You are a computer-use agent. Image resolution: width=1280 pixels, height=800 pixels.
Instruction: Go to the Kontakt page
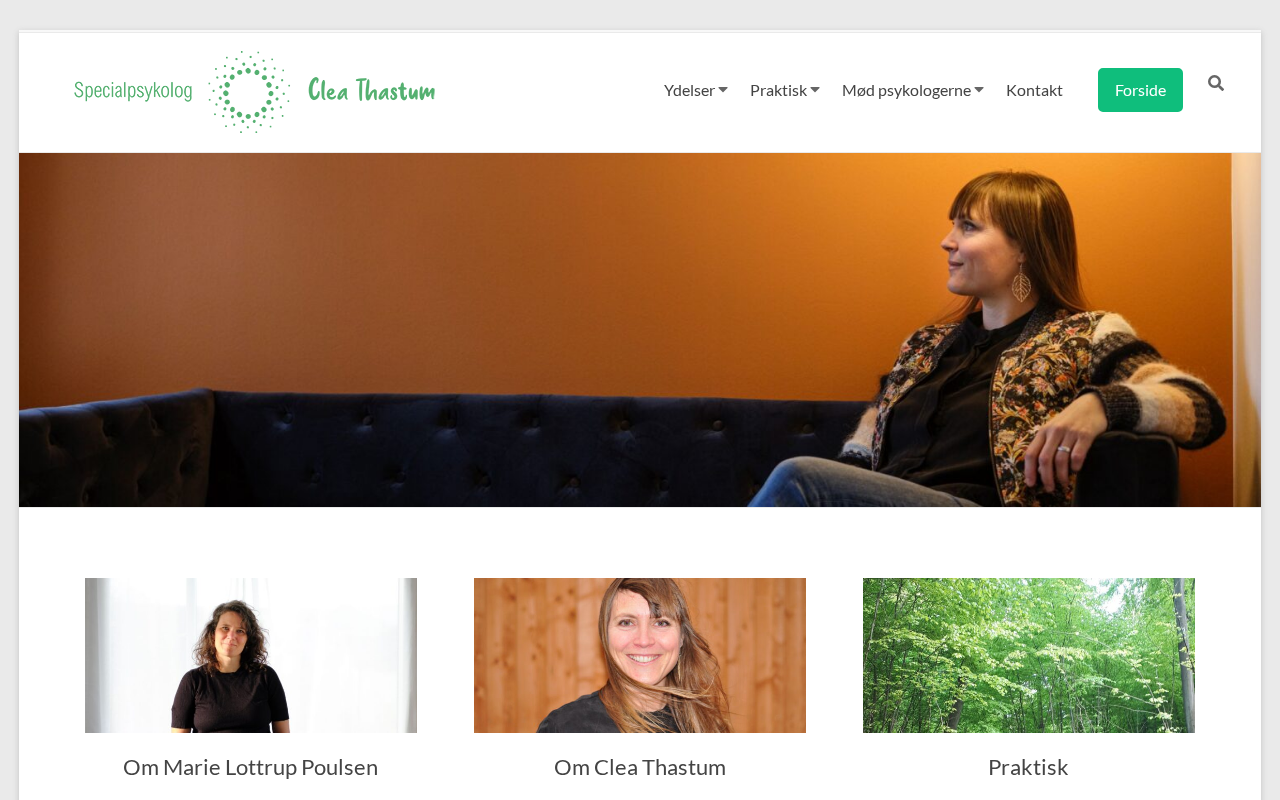coord(1034,90)
